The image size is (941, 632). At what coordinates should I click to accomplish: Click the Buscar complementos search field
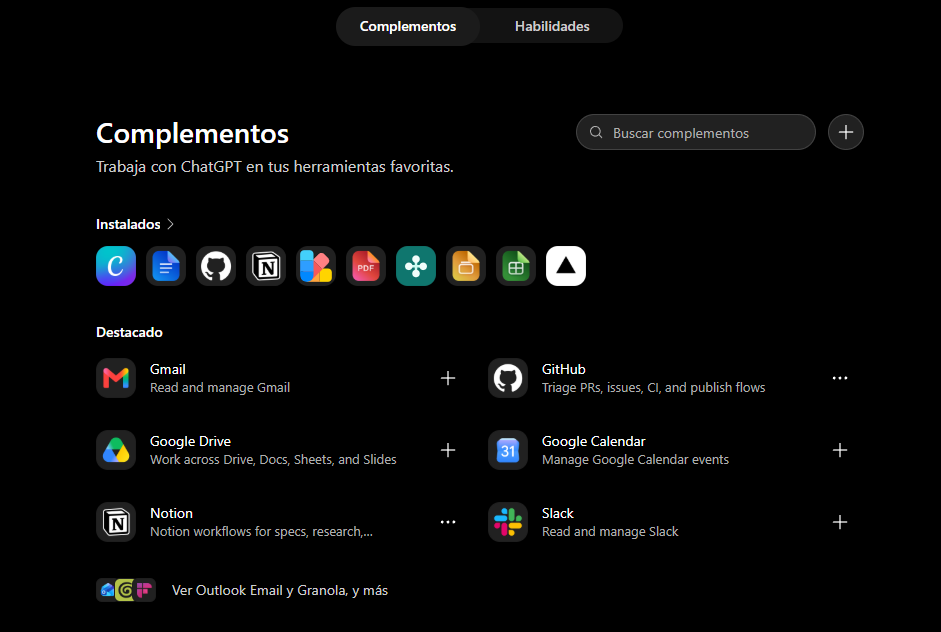pos(696,133)
